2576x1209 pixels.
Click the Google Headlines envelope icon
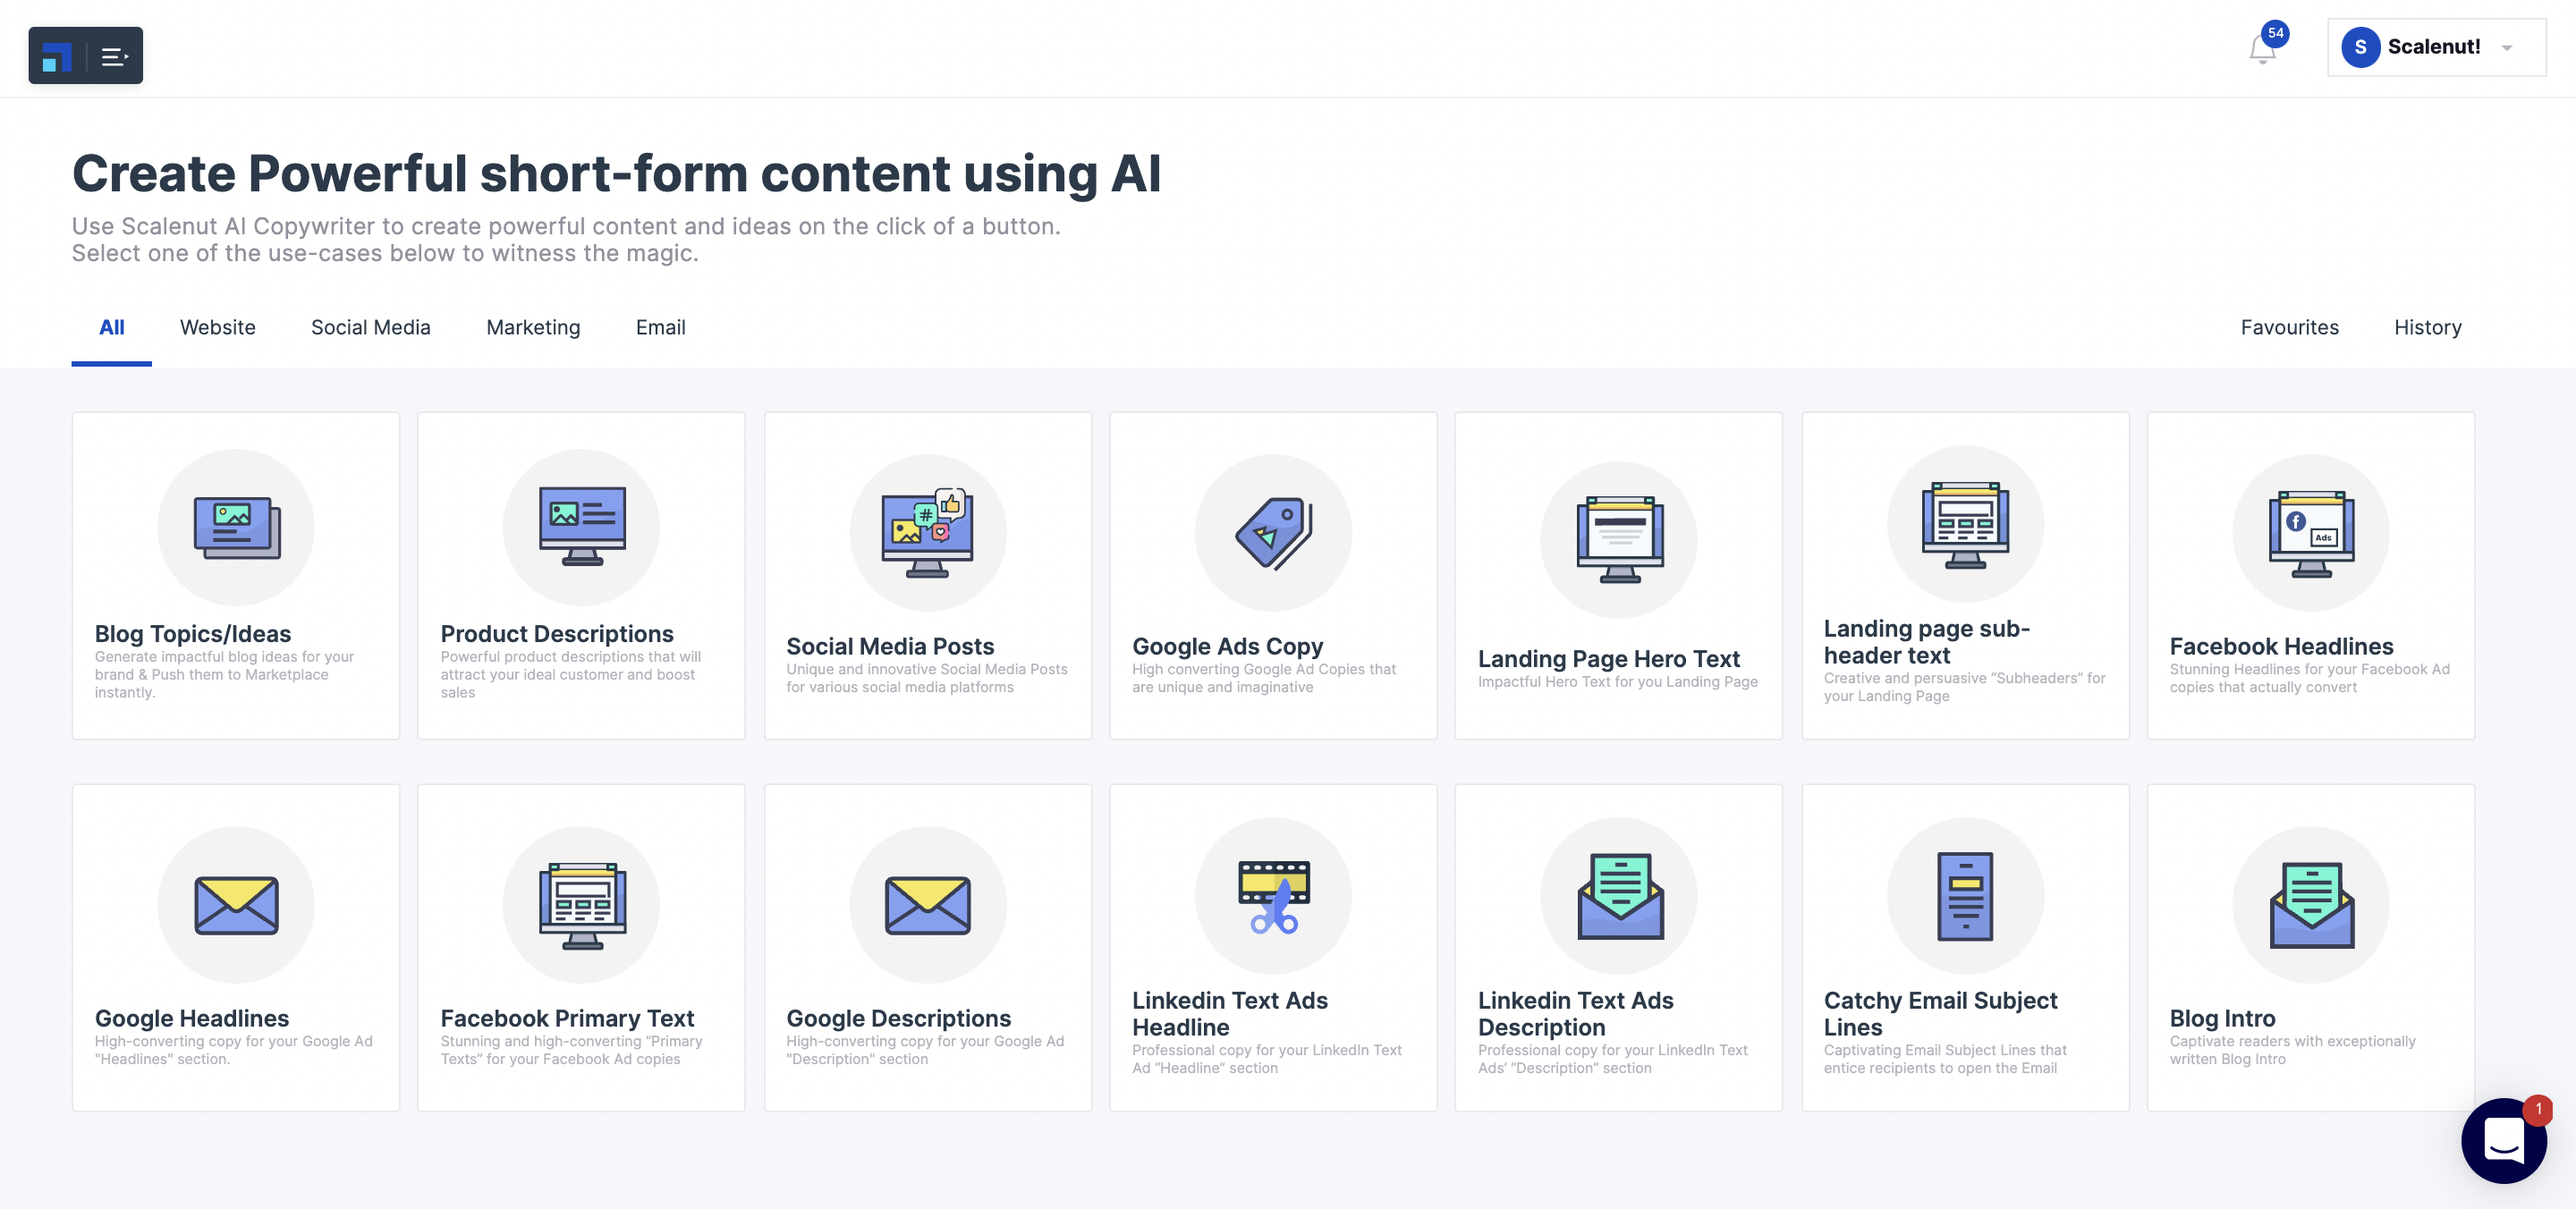click(x=236, y=905)
